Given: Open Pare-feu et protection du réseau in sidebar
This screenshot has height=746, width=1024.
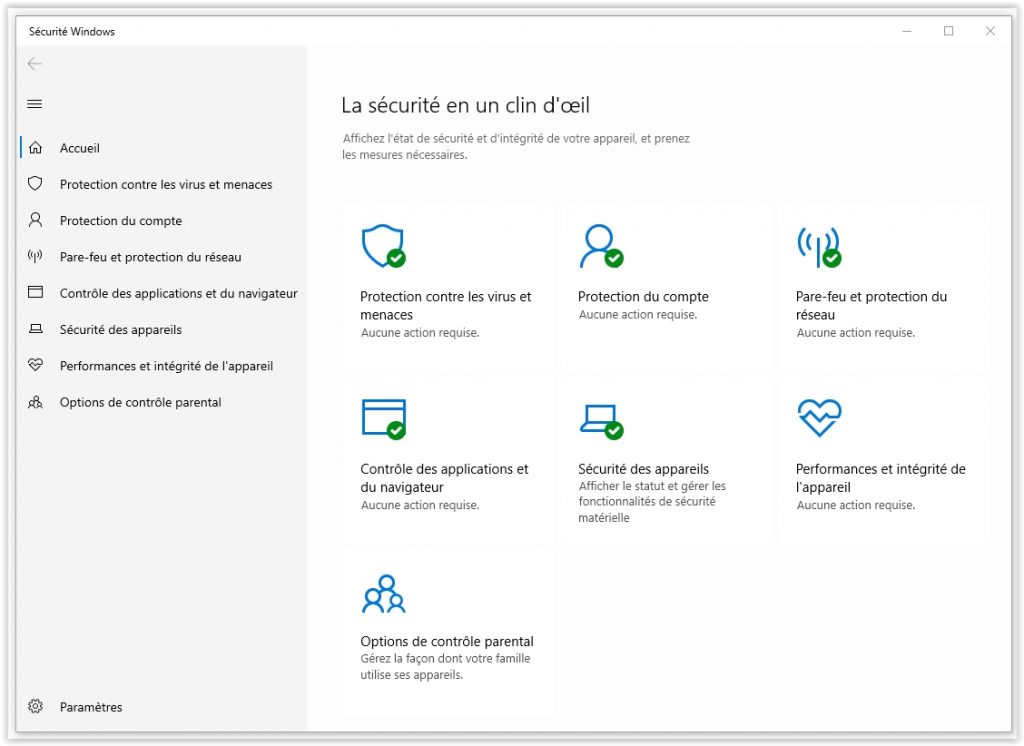Looking at the screenshot, I should [x=162, y=257].
